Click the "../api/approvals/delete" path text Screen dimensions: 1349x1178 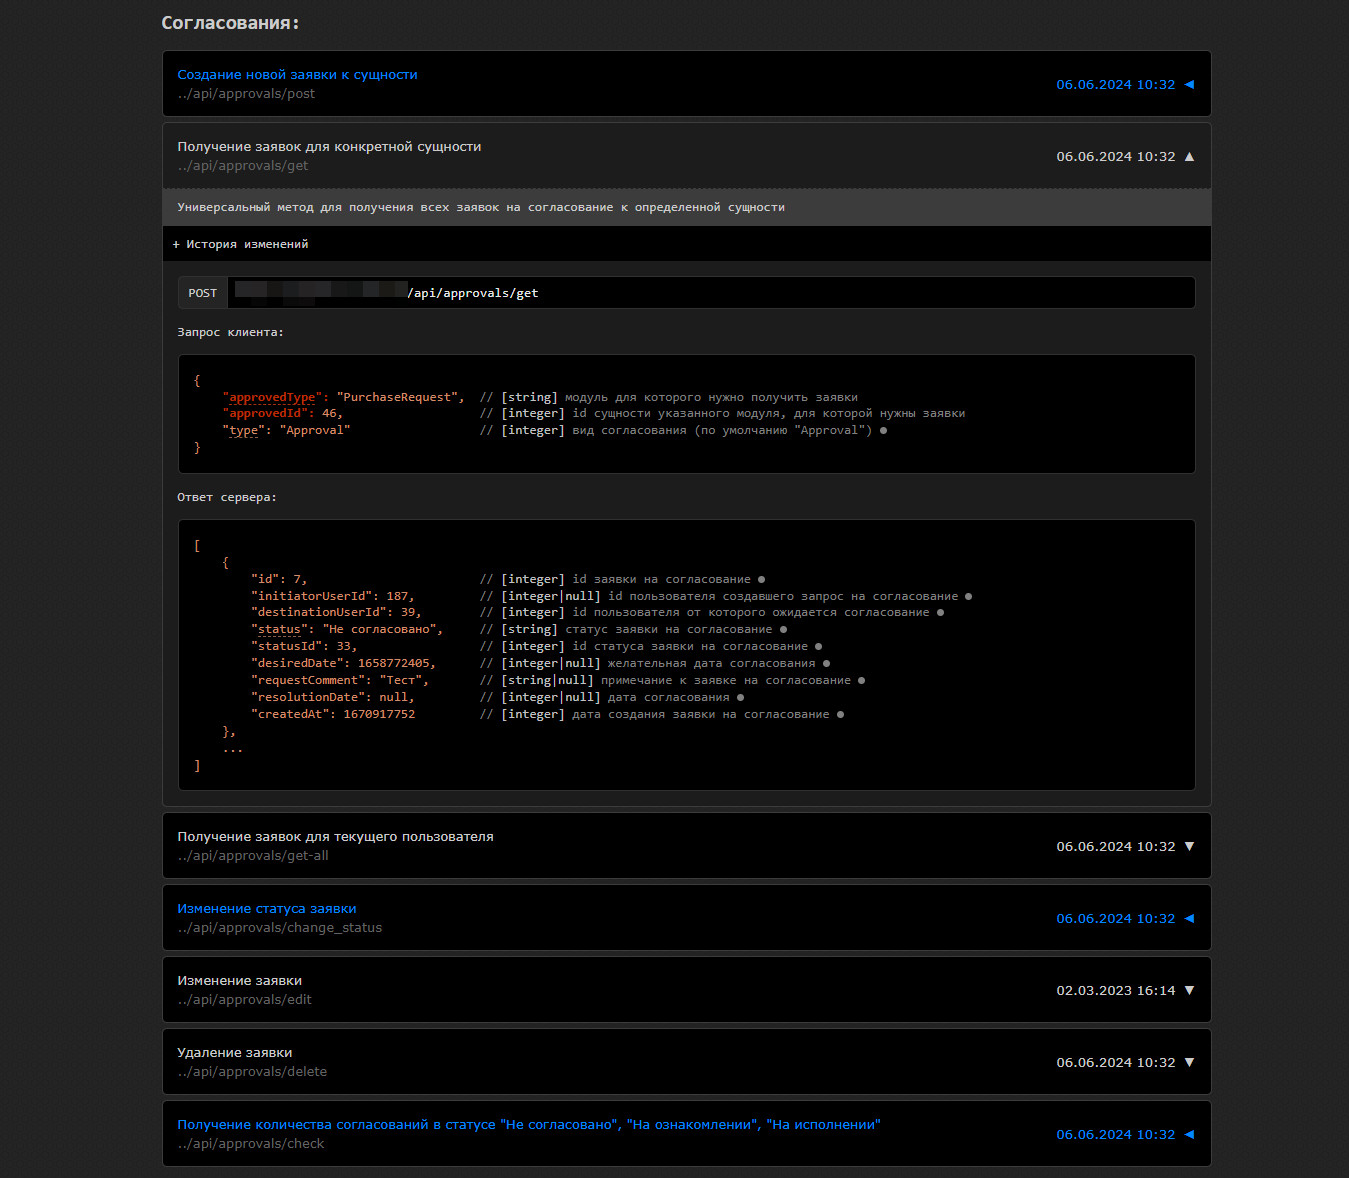(x=252, y=1072)
